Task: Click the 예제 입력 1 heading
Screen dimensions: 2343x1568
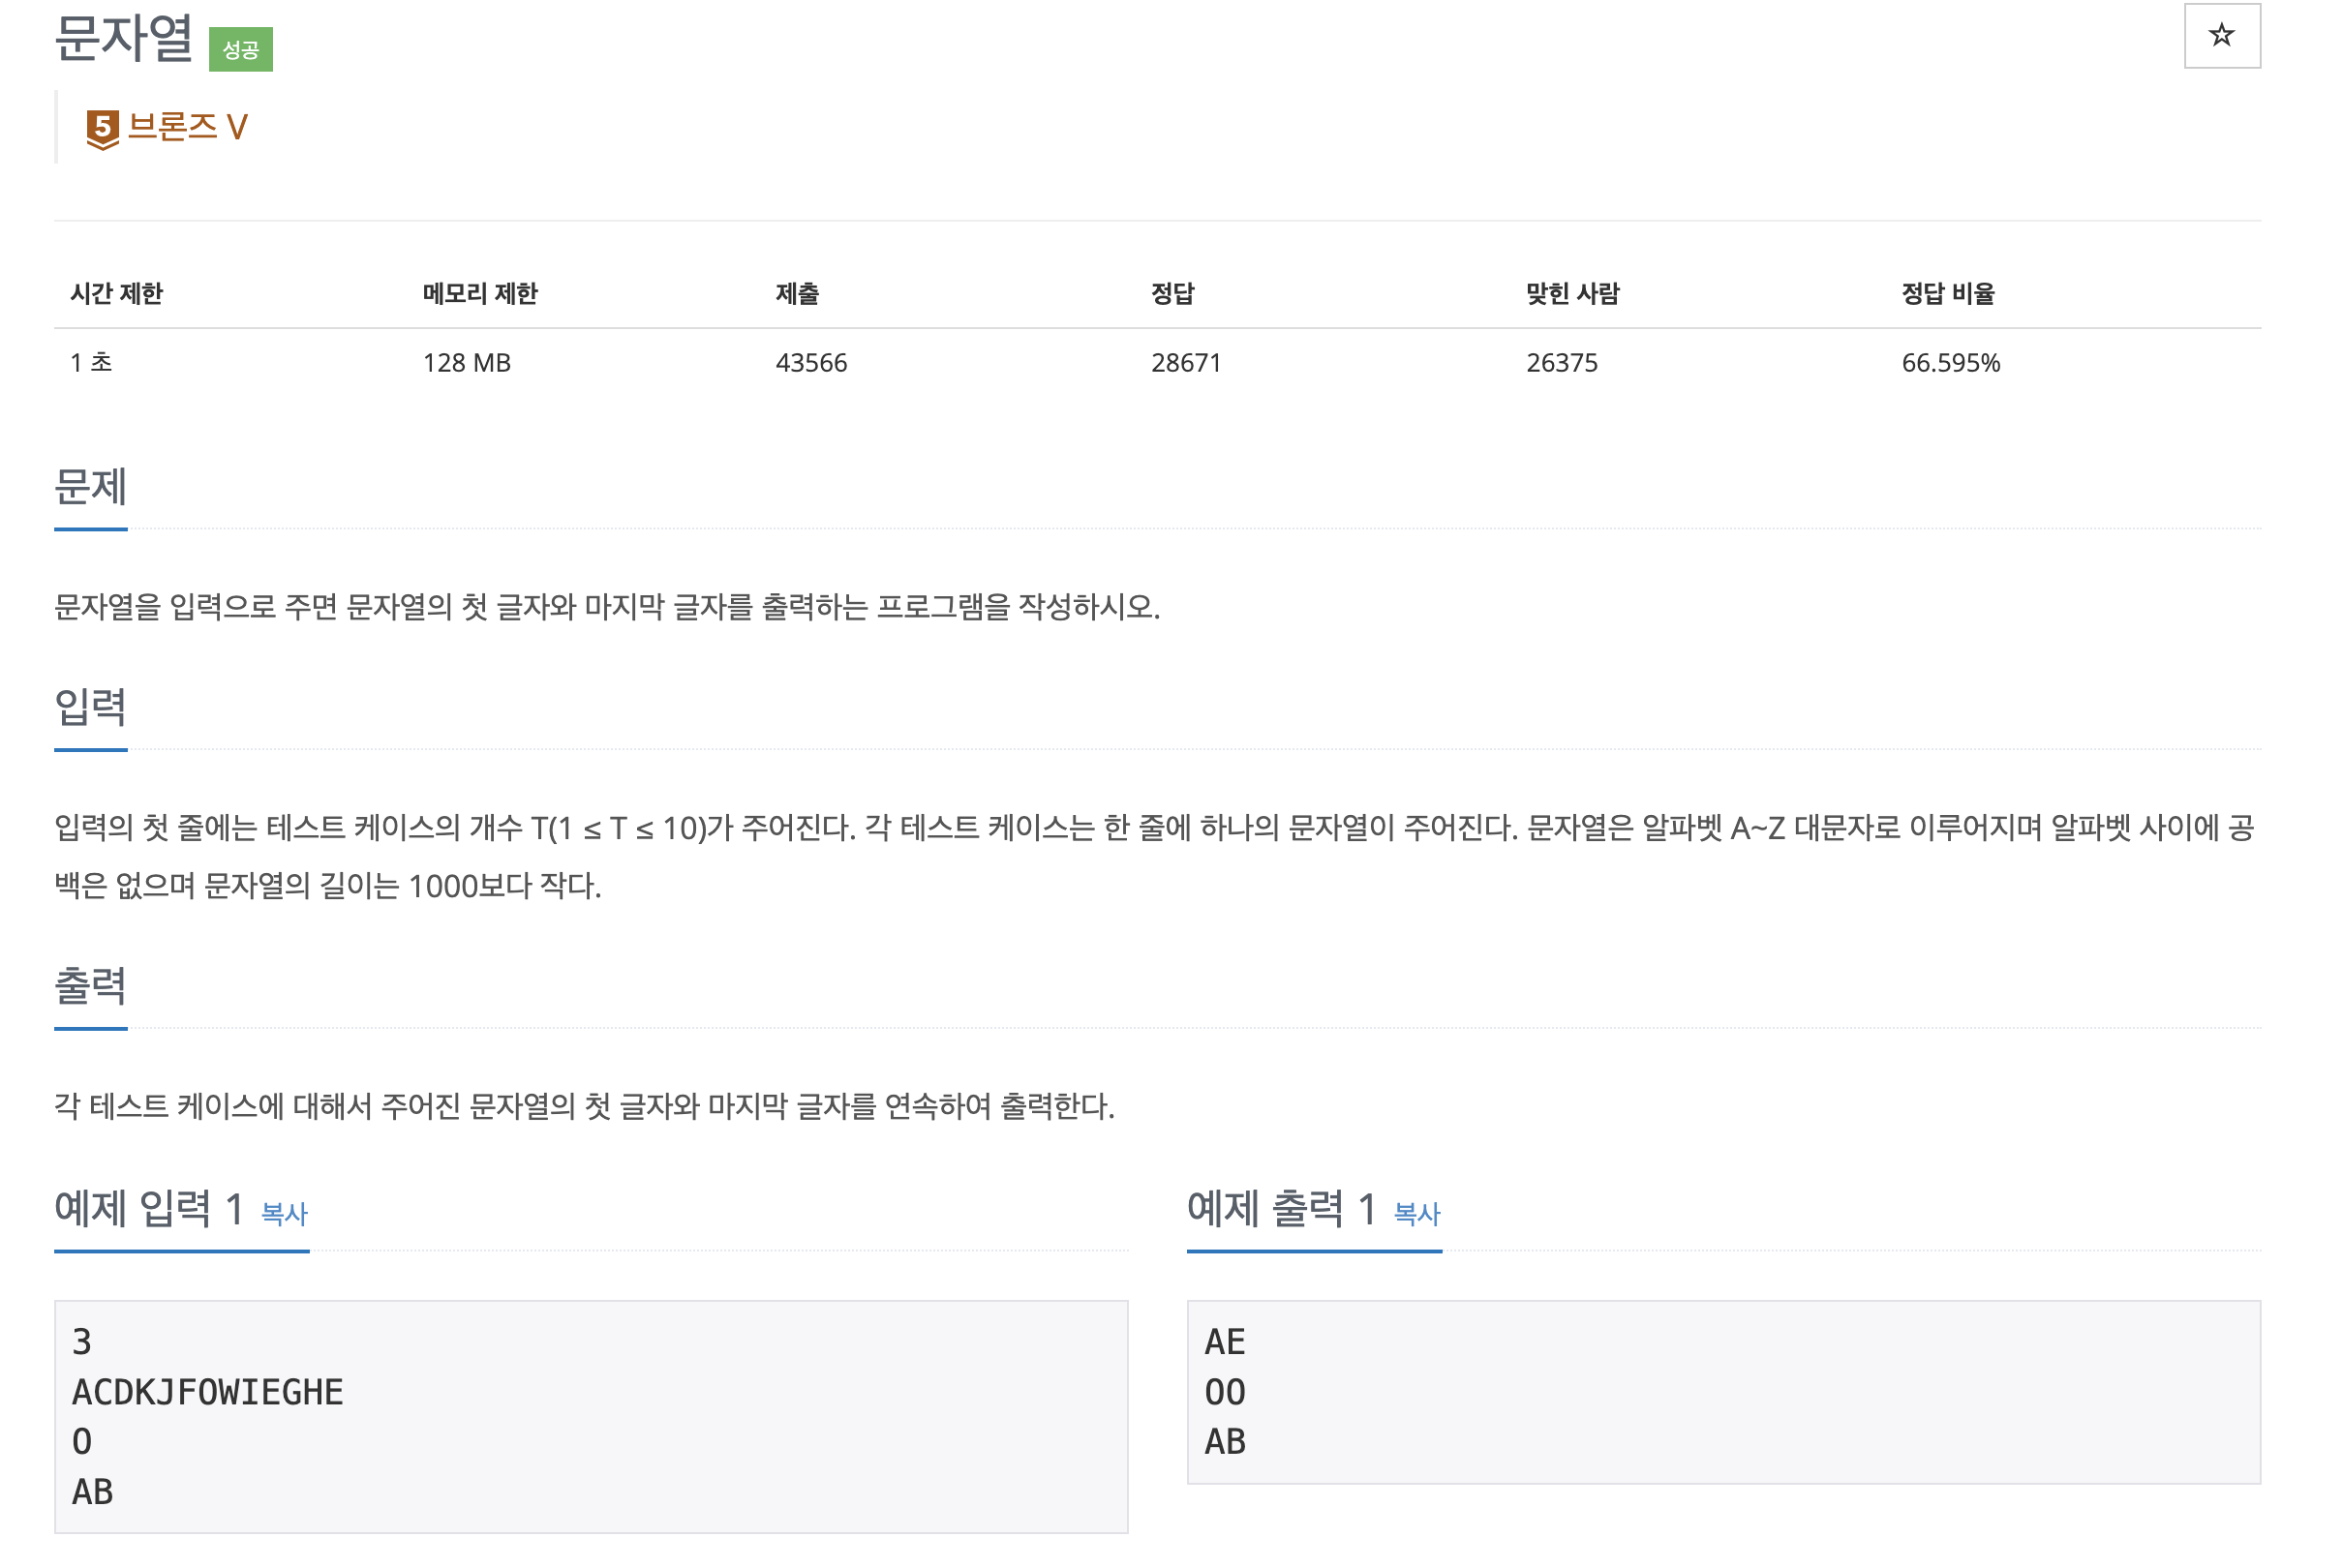Action: [x=150, y=1209]
